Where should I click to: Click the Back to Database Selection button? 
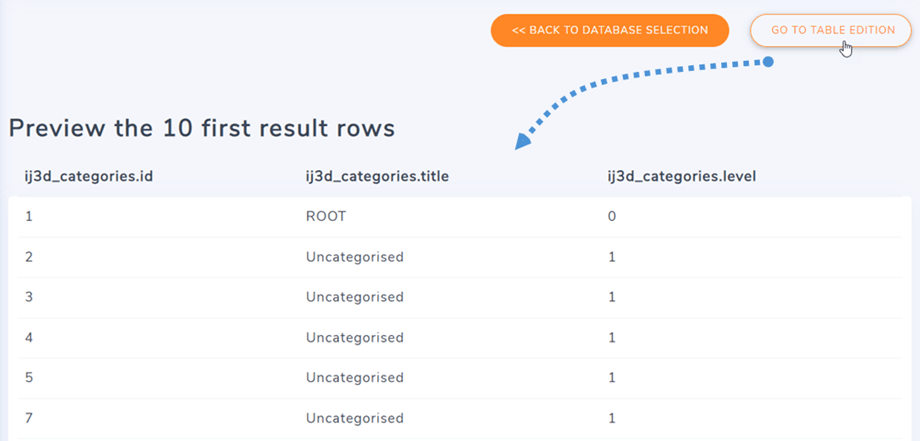tap(610, 30)
